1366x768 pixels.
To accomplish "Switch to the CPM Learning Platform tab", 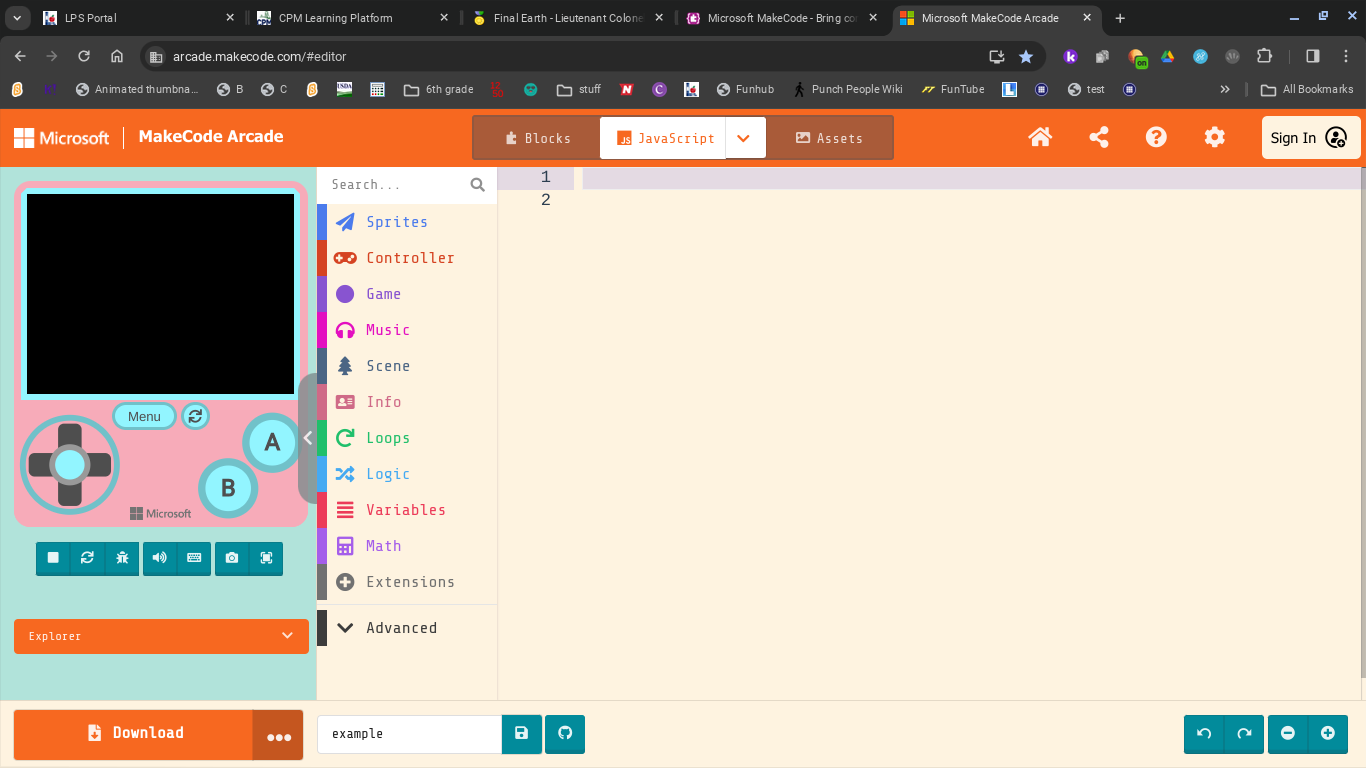I will coord(351,18).
